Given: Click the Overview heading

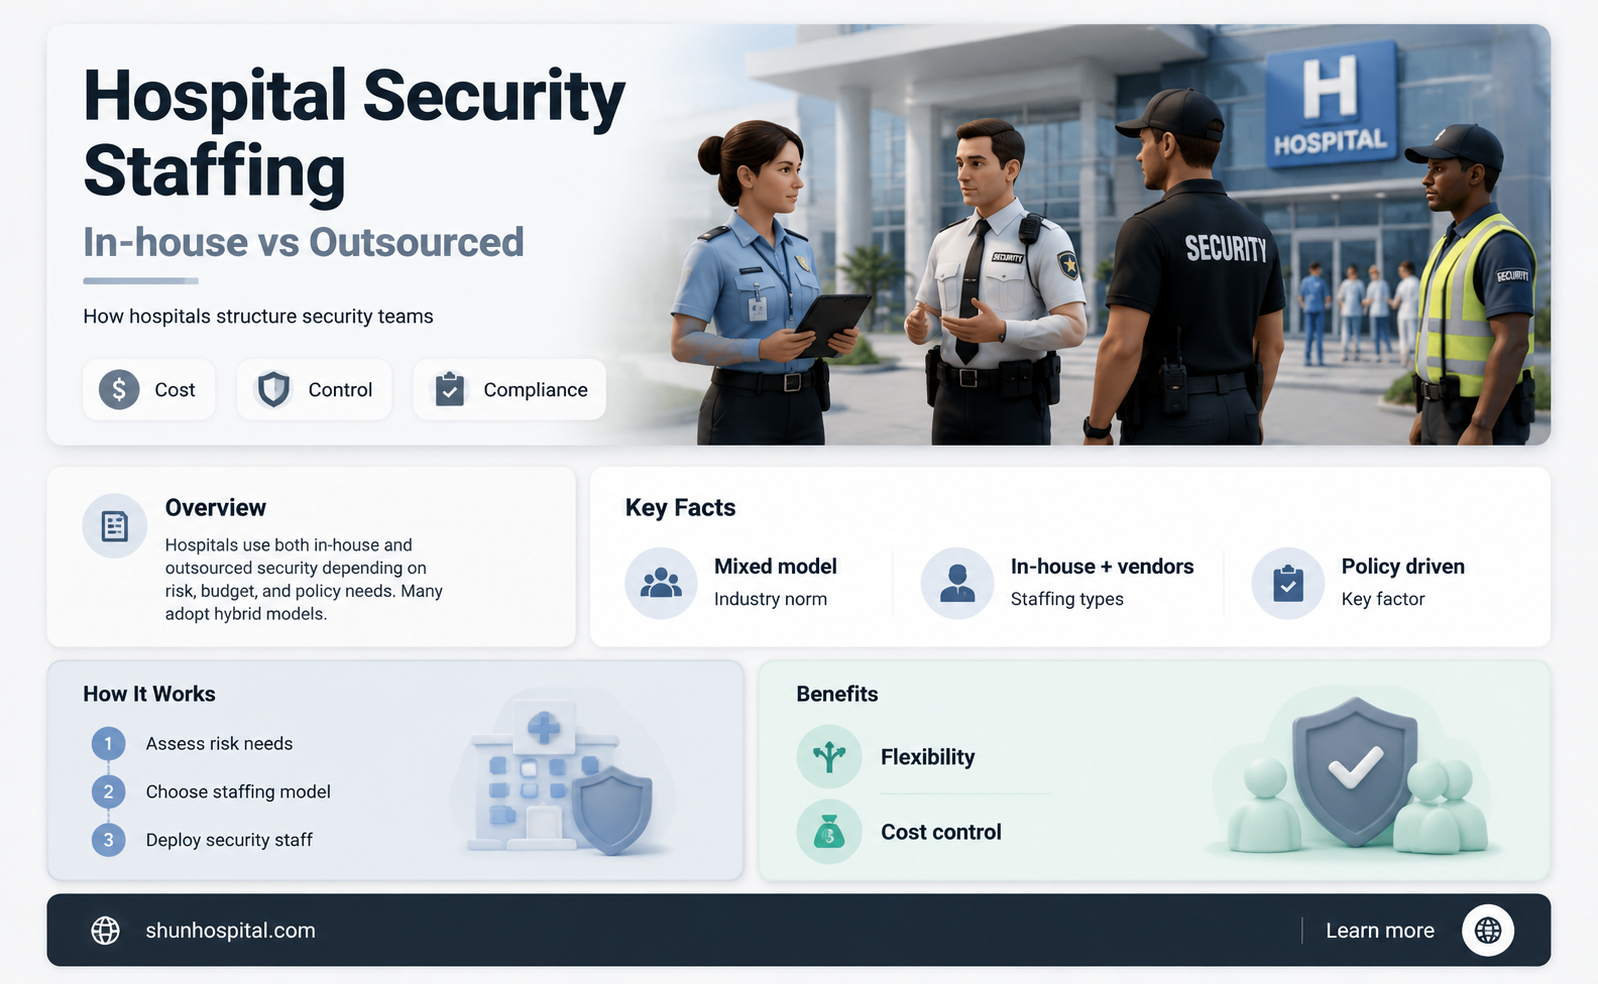Looking at the screenshot, I should [216, 508].
